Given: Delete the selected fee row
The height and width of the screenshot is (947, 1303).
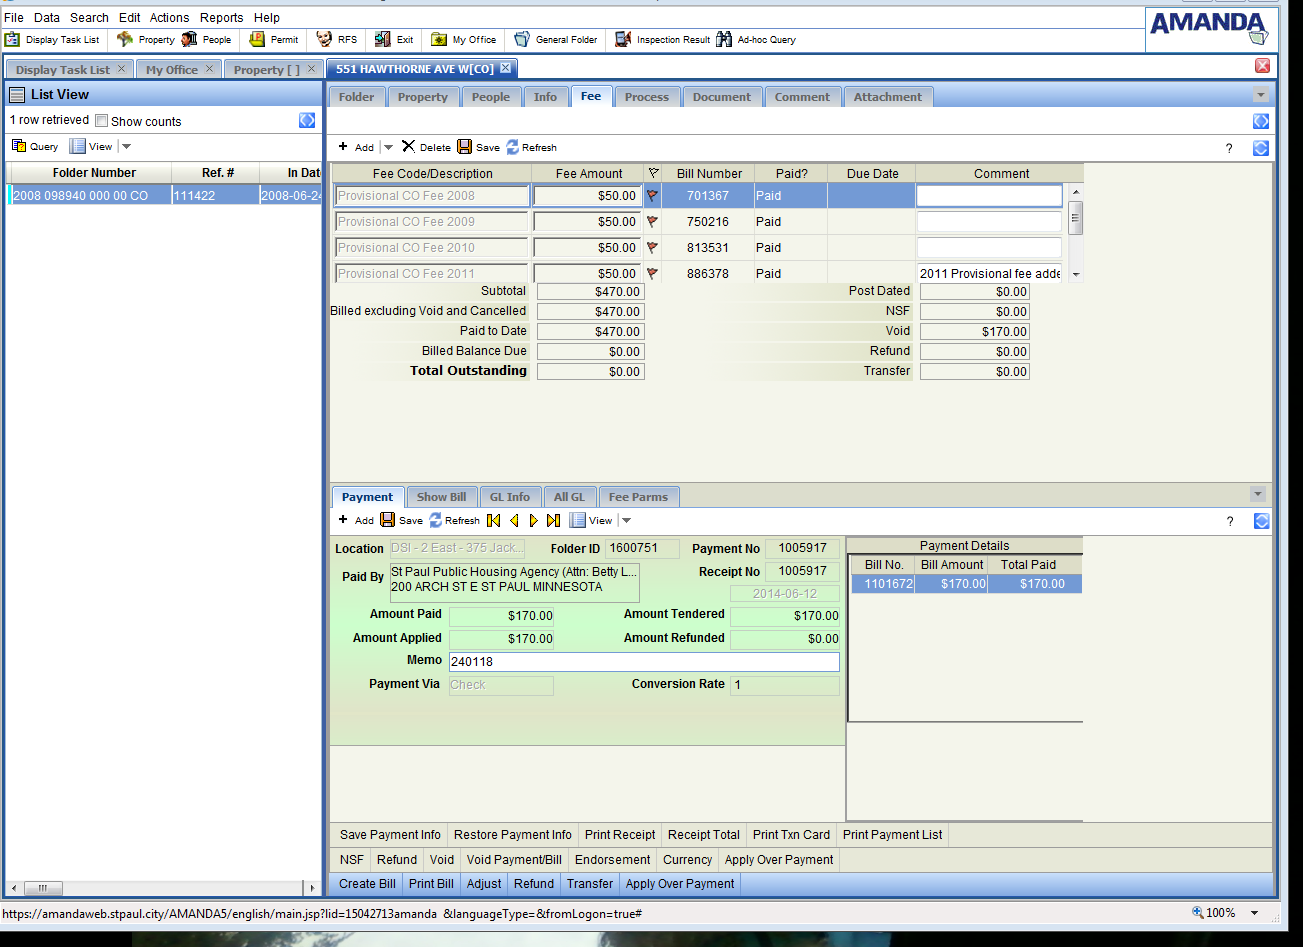Looking at the screenshot, I should (x=408, y=147).
